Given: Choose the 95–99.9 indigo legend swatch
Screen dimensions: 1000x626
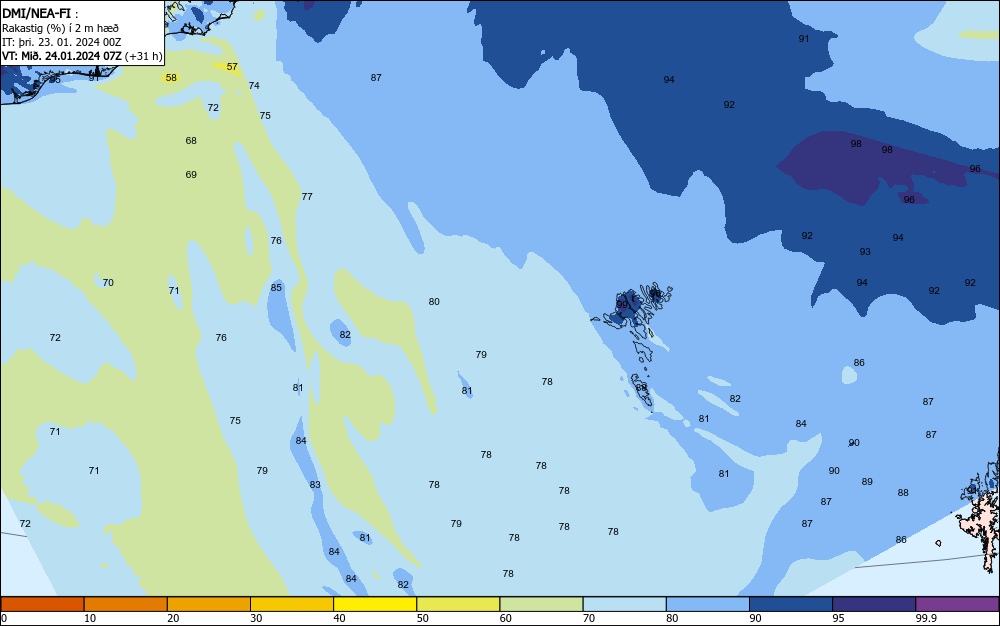Looking at the screenshot, I should coord(874,604).
